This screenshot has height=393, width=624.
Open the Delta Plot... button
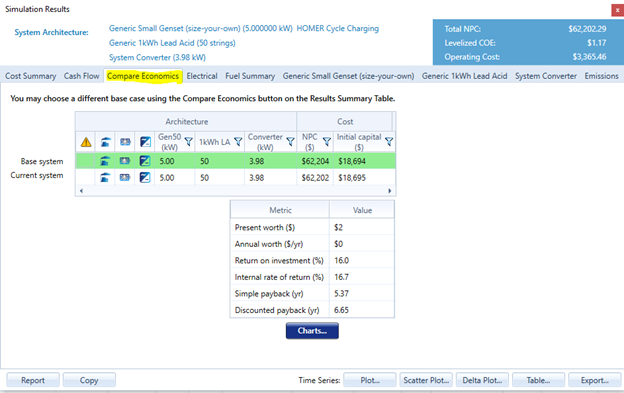point(482,380)
